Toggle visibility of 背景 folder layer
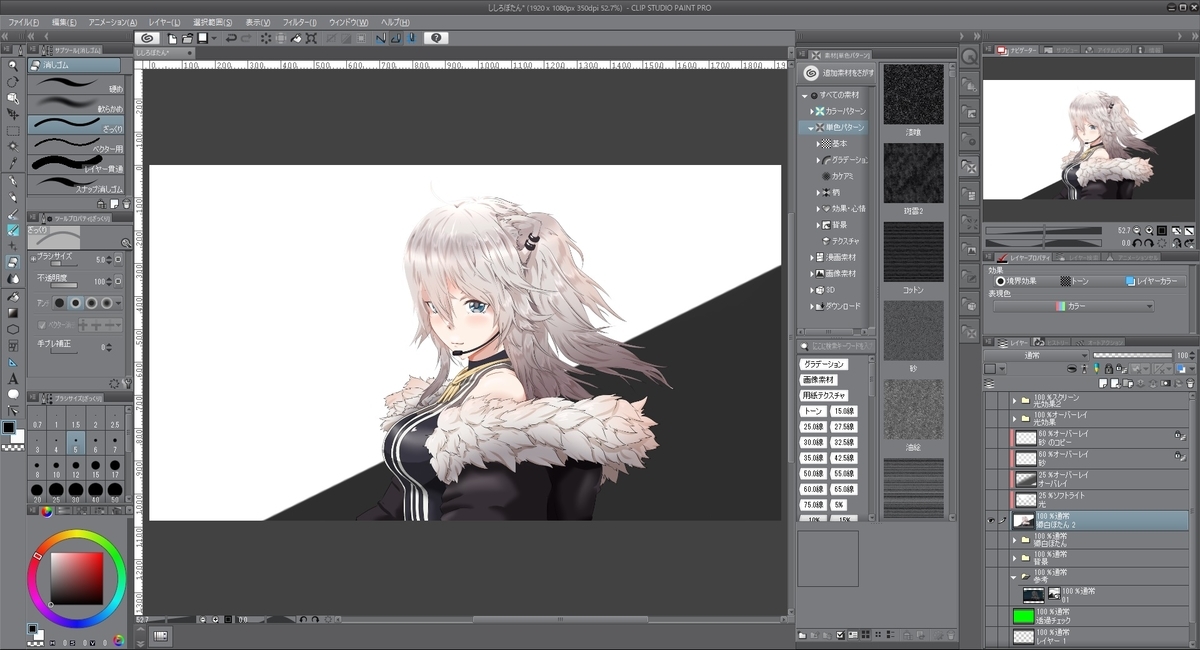Screen dimensions: 1200x650 (991, 558)
